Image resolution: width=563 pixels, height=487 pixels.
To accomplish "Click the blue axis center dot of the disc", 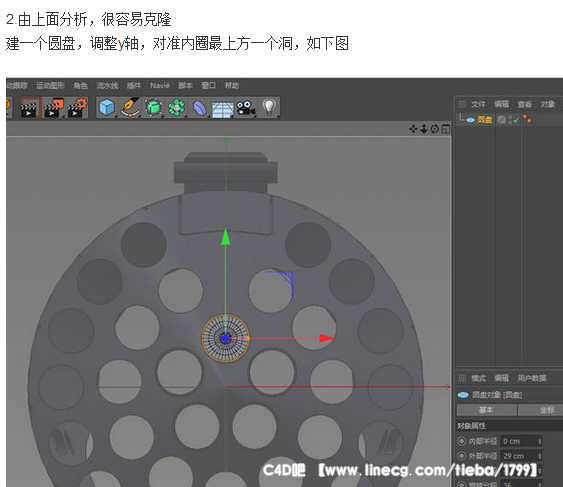I will coord(225,338).
